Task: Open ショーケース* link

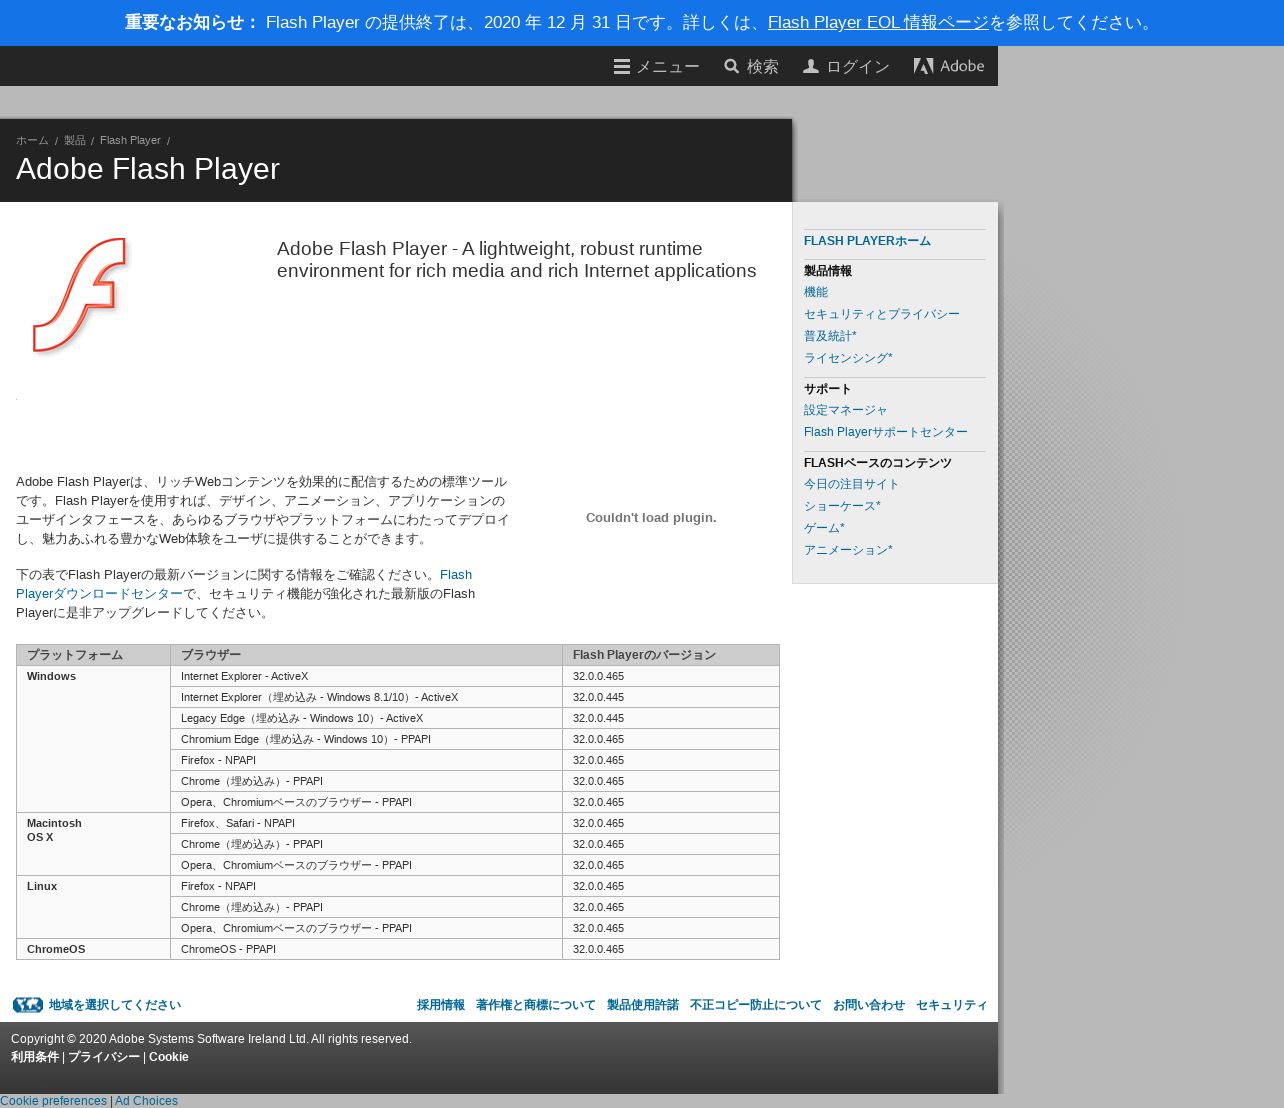Action: pos(842,506)
